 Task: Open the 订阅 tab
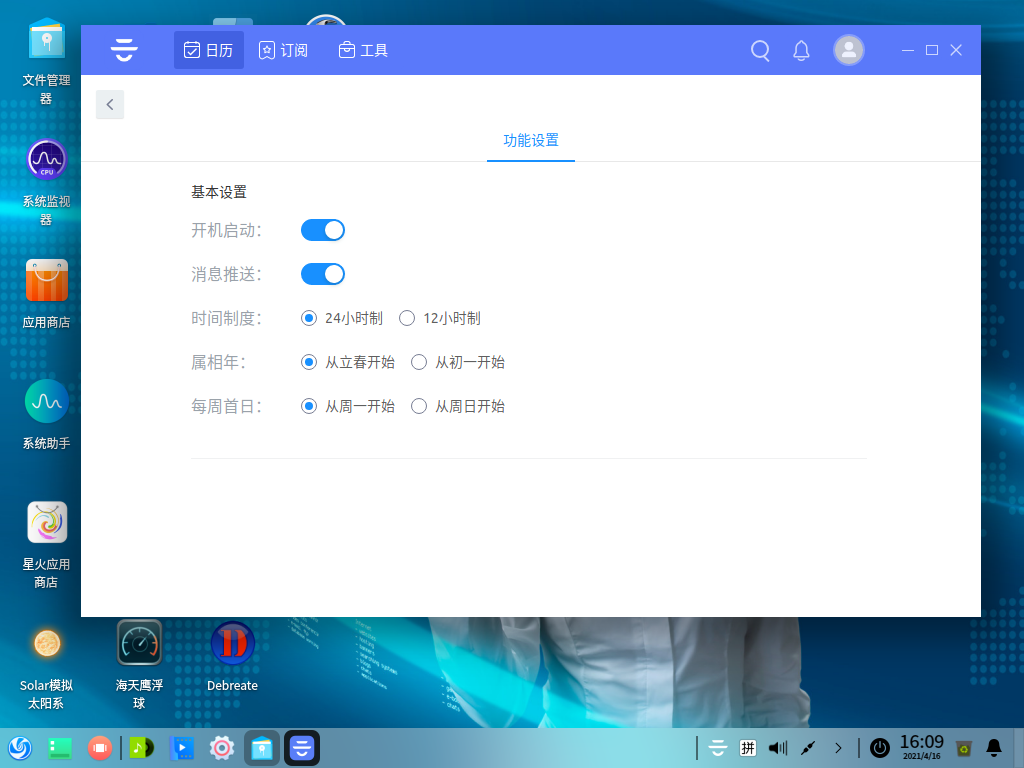pos(283,50)
